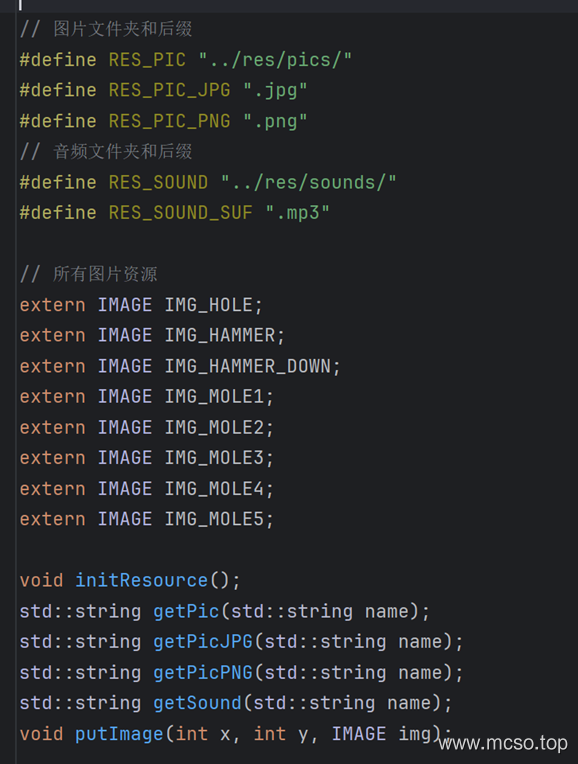Screen dimensions: 578x764
Task: Click the putImage function name
Action: point(119,734)
